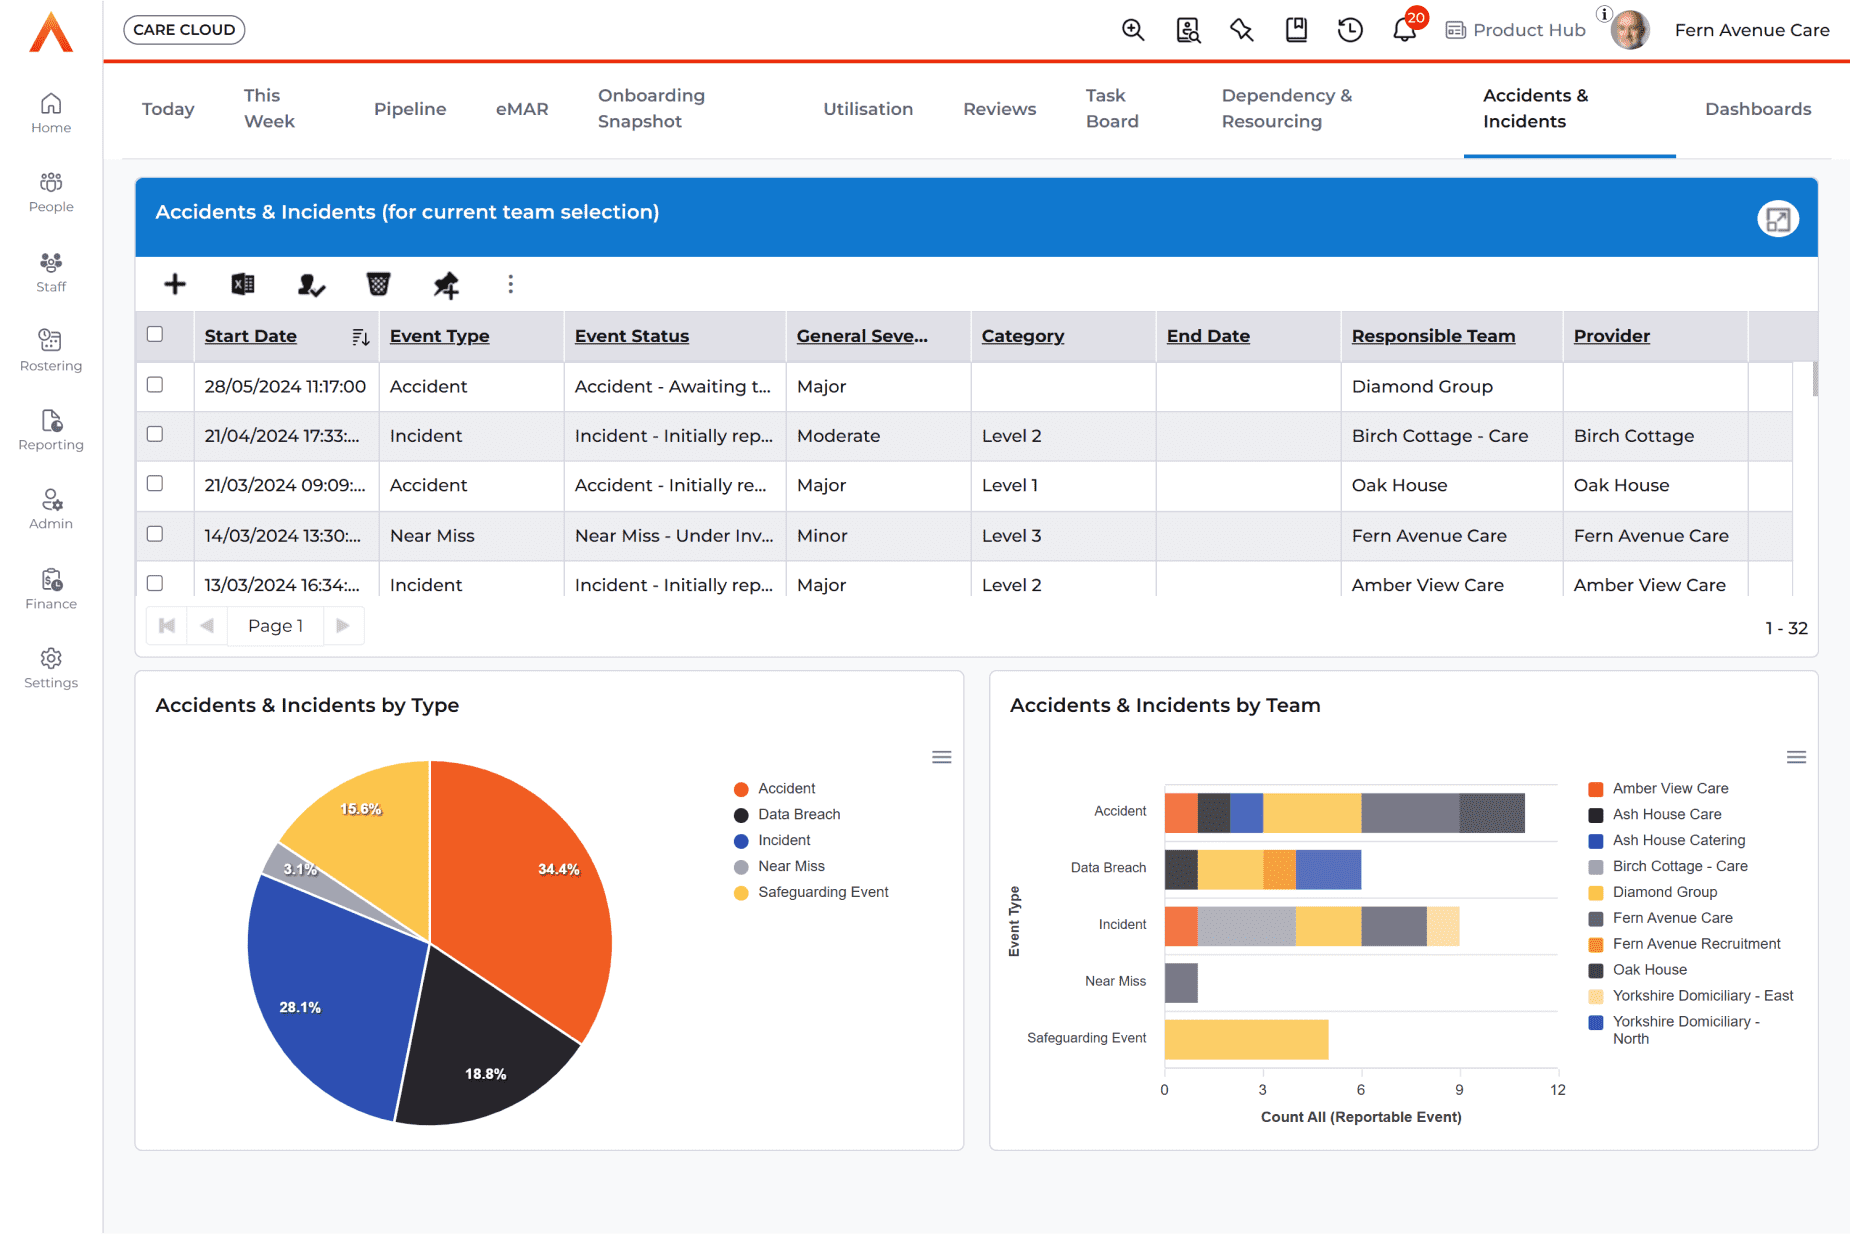1850x1234 pixels.
Task: Go to the next page arrow
Action: (343, 626)
